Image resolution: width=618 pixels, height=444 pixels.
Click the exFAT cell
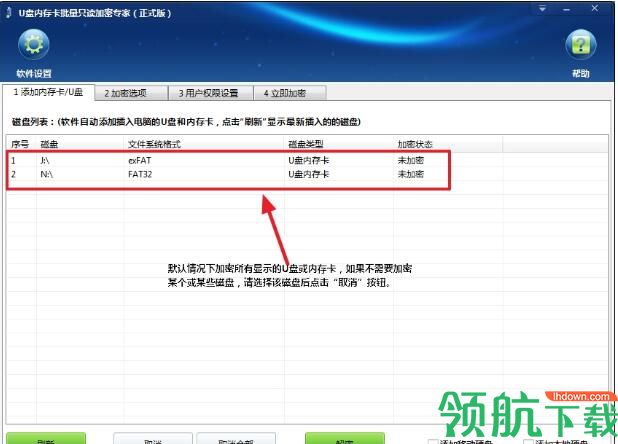point(140,160)
